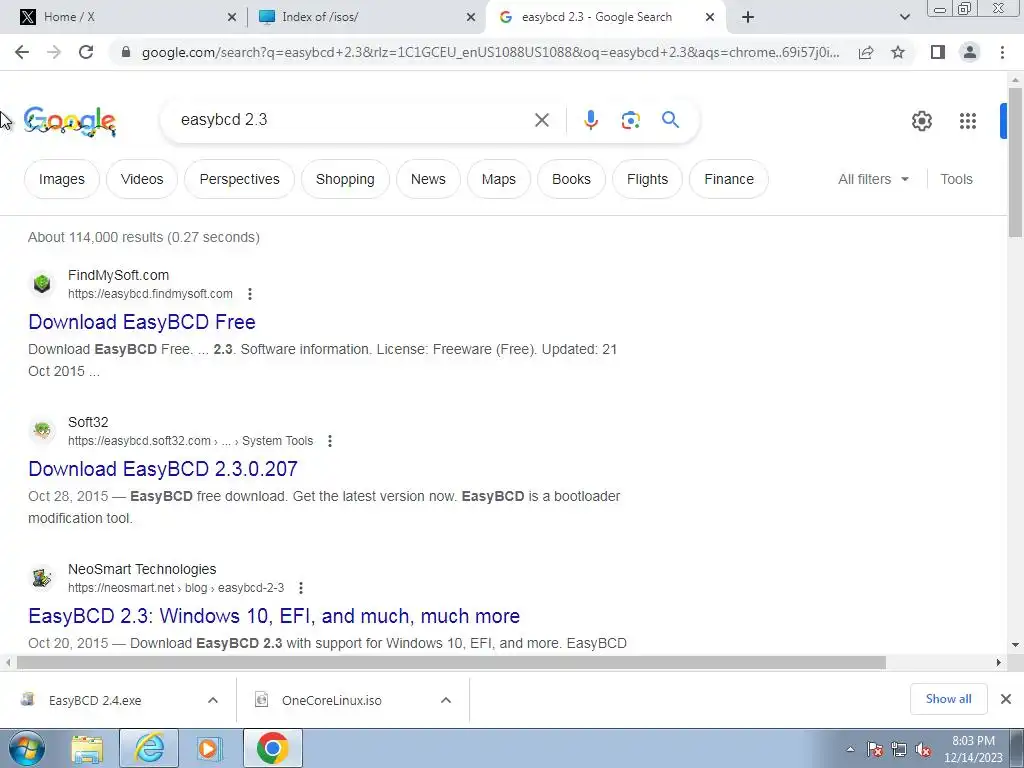Open Google quick settings gear
Screen dimensions: 1024x768
pos(921,121)
